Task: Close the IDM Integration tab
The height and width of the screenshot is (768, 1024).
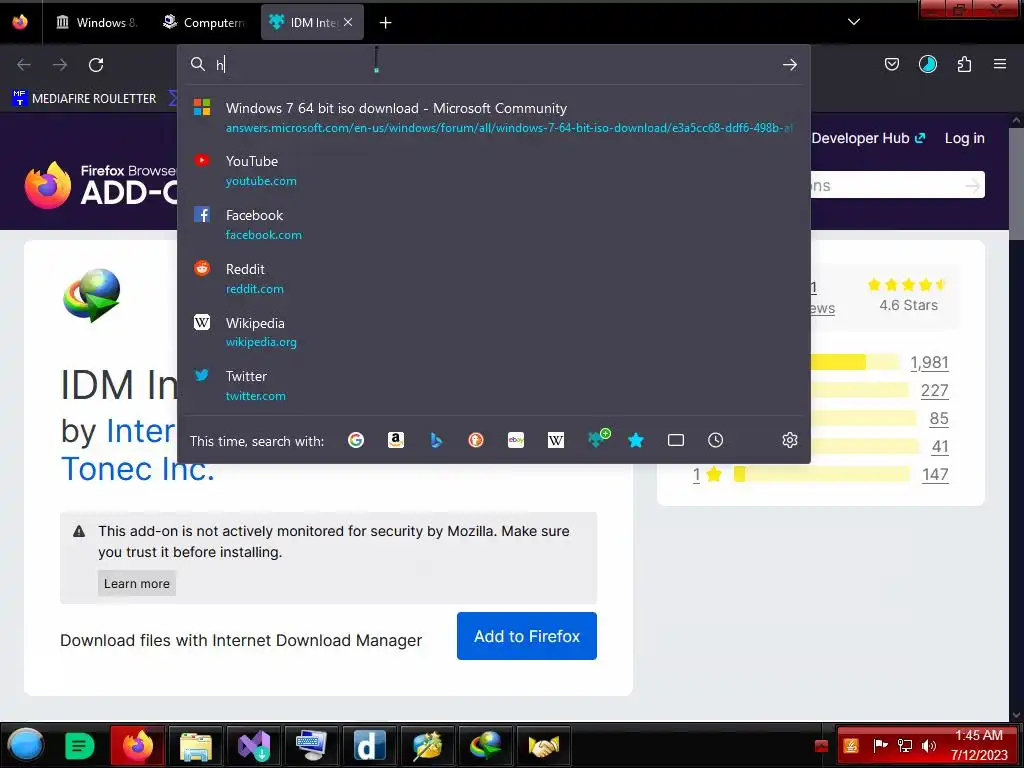Action: coord(348,22)
